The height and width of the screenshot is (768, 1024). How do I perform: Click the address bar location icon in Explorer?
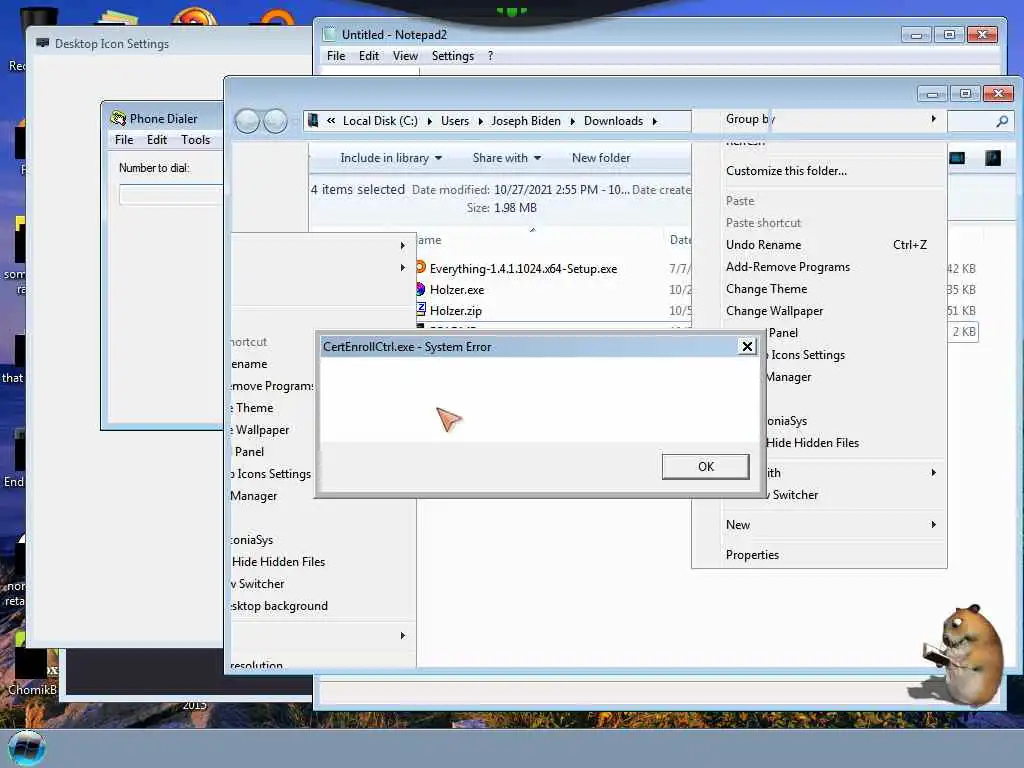pyautogui.click(x=313, y=120)
